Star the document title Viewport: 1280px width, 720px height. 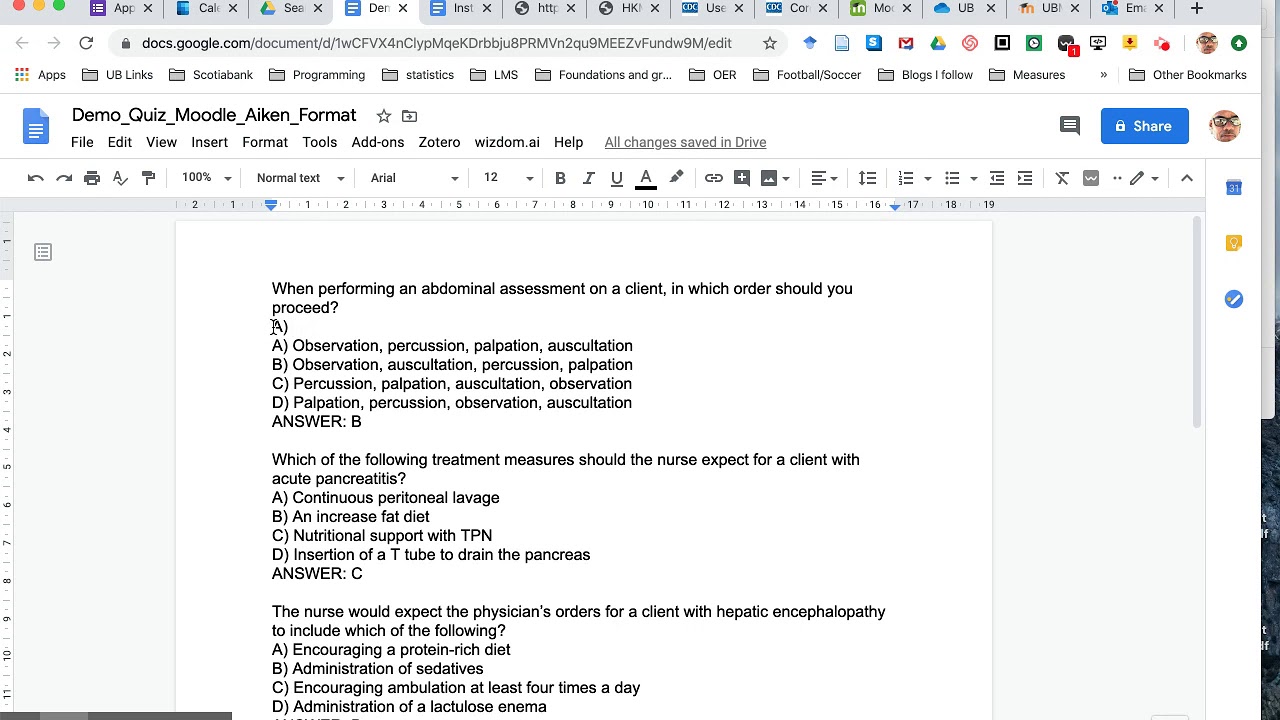coord(383,116)
